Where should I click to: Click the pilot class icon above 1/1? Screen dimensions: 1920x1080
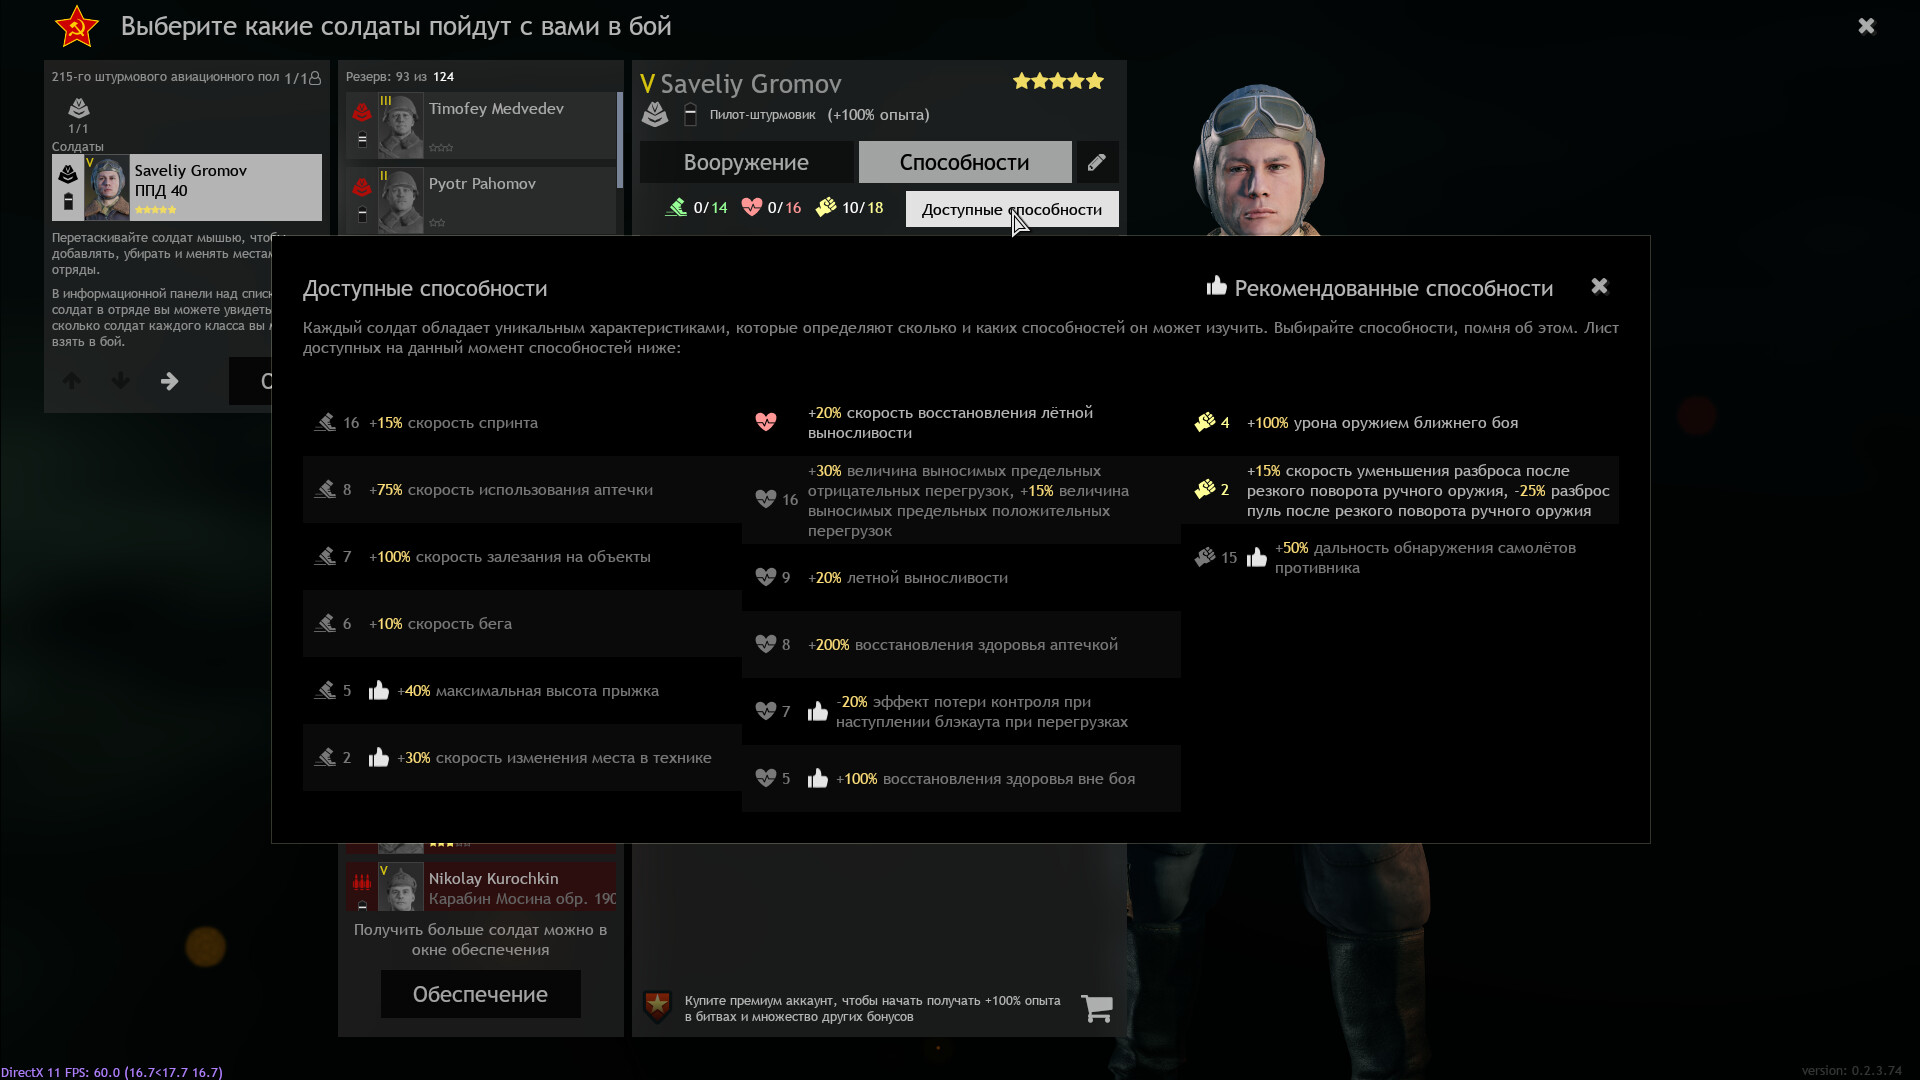79,108
